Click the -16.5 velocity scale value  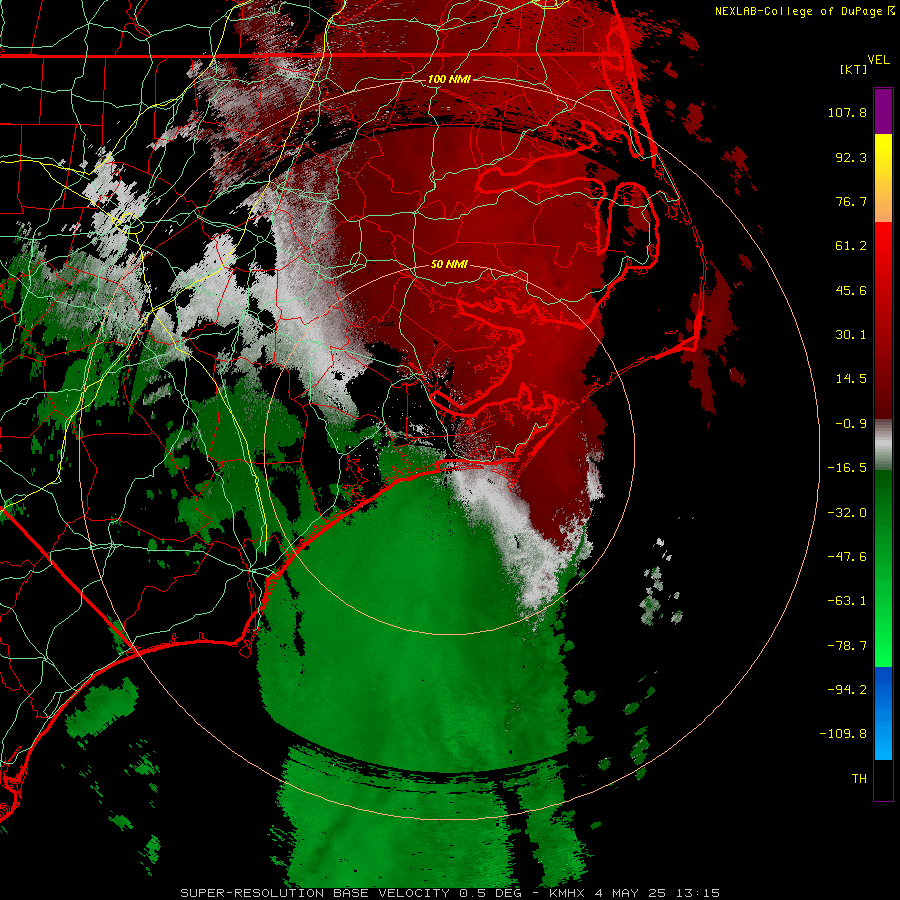coord(847,468)
